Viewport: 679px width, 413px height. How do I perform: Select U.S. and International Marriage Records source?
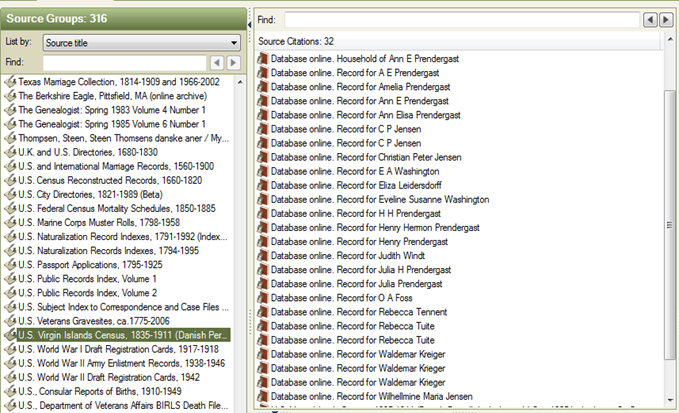pos(116,166)
